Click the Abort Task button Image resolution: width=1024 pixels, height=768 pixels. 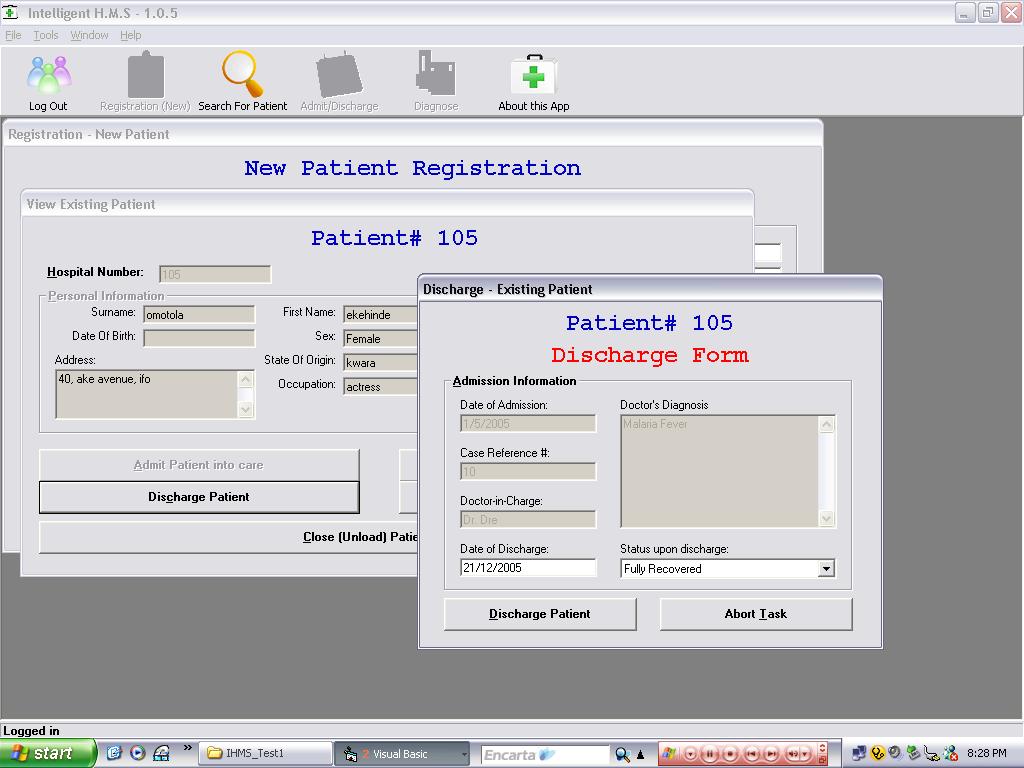(x=756, y=614)
